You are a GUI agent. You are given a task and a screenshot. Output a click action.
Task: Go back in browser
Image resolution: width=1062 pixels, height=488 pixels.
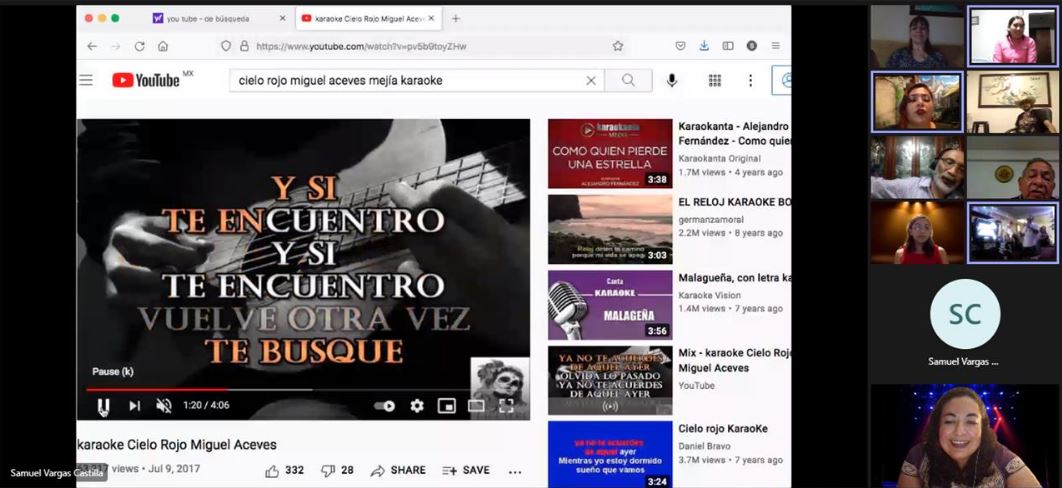[x=92, y=46]
